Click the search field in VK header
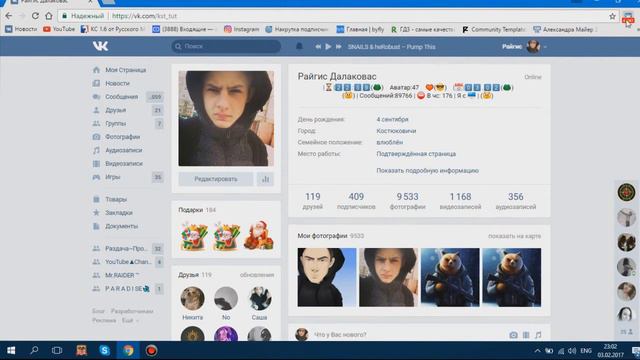The image size is (640, 360). (x=226, y=46)
